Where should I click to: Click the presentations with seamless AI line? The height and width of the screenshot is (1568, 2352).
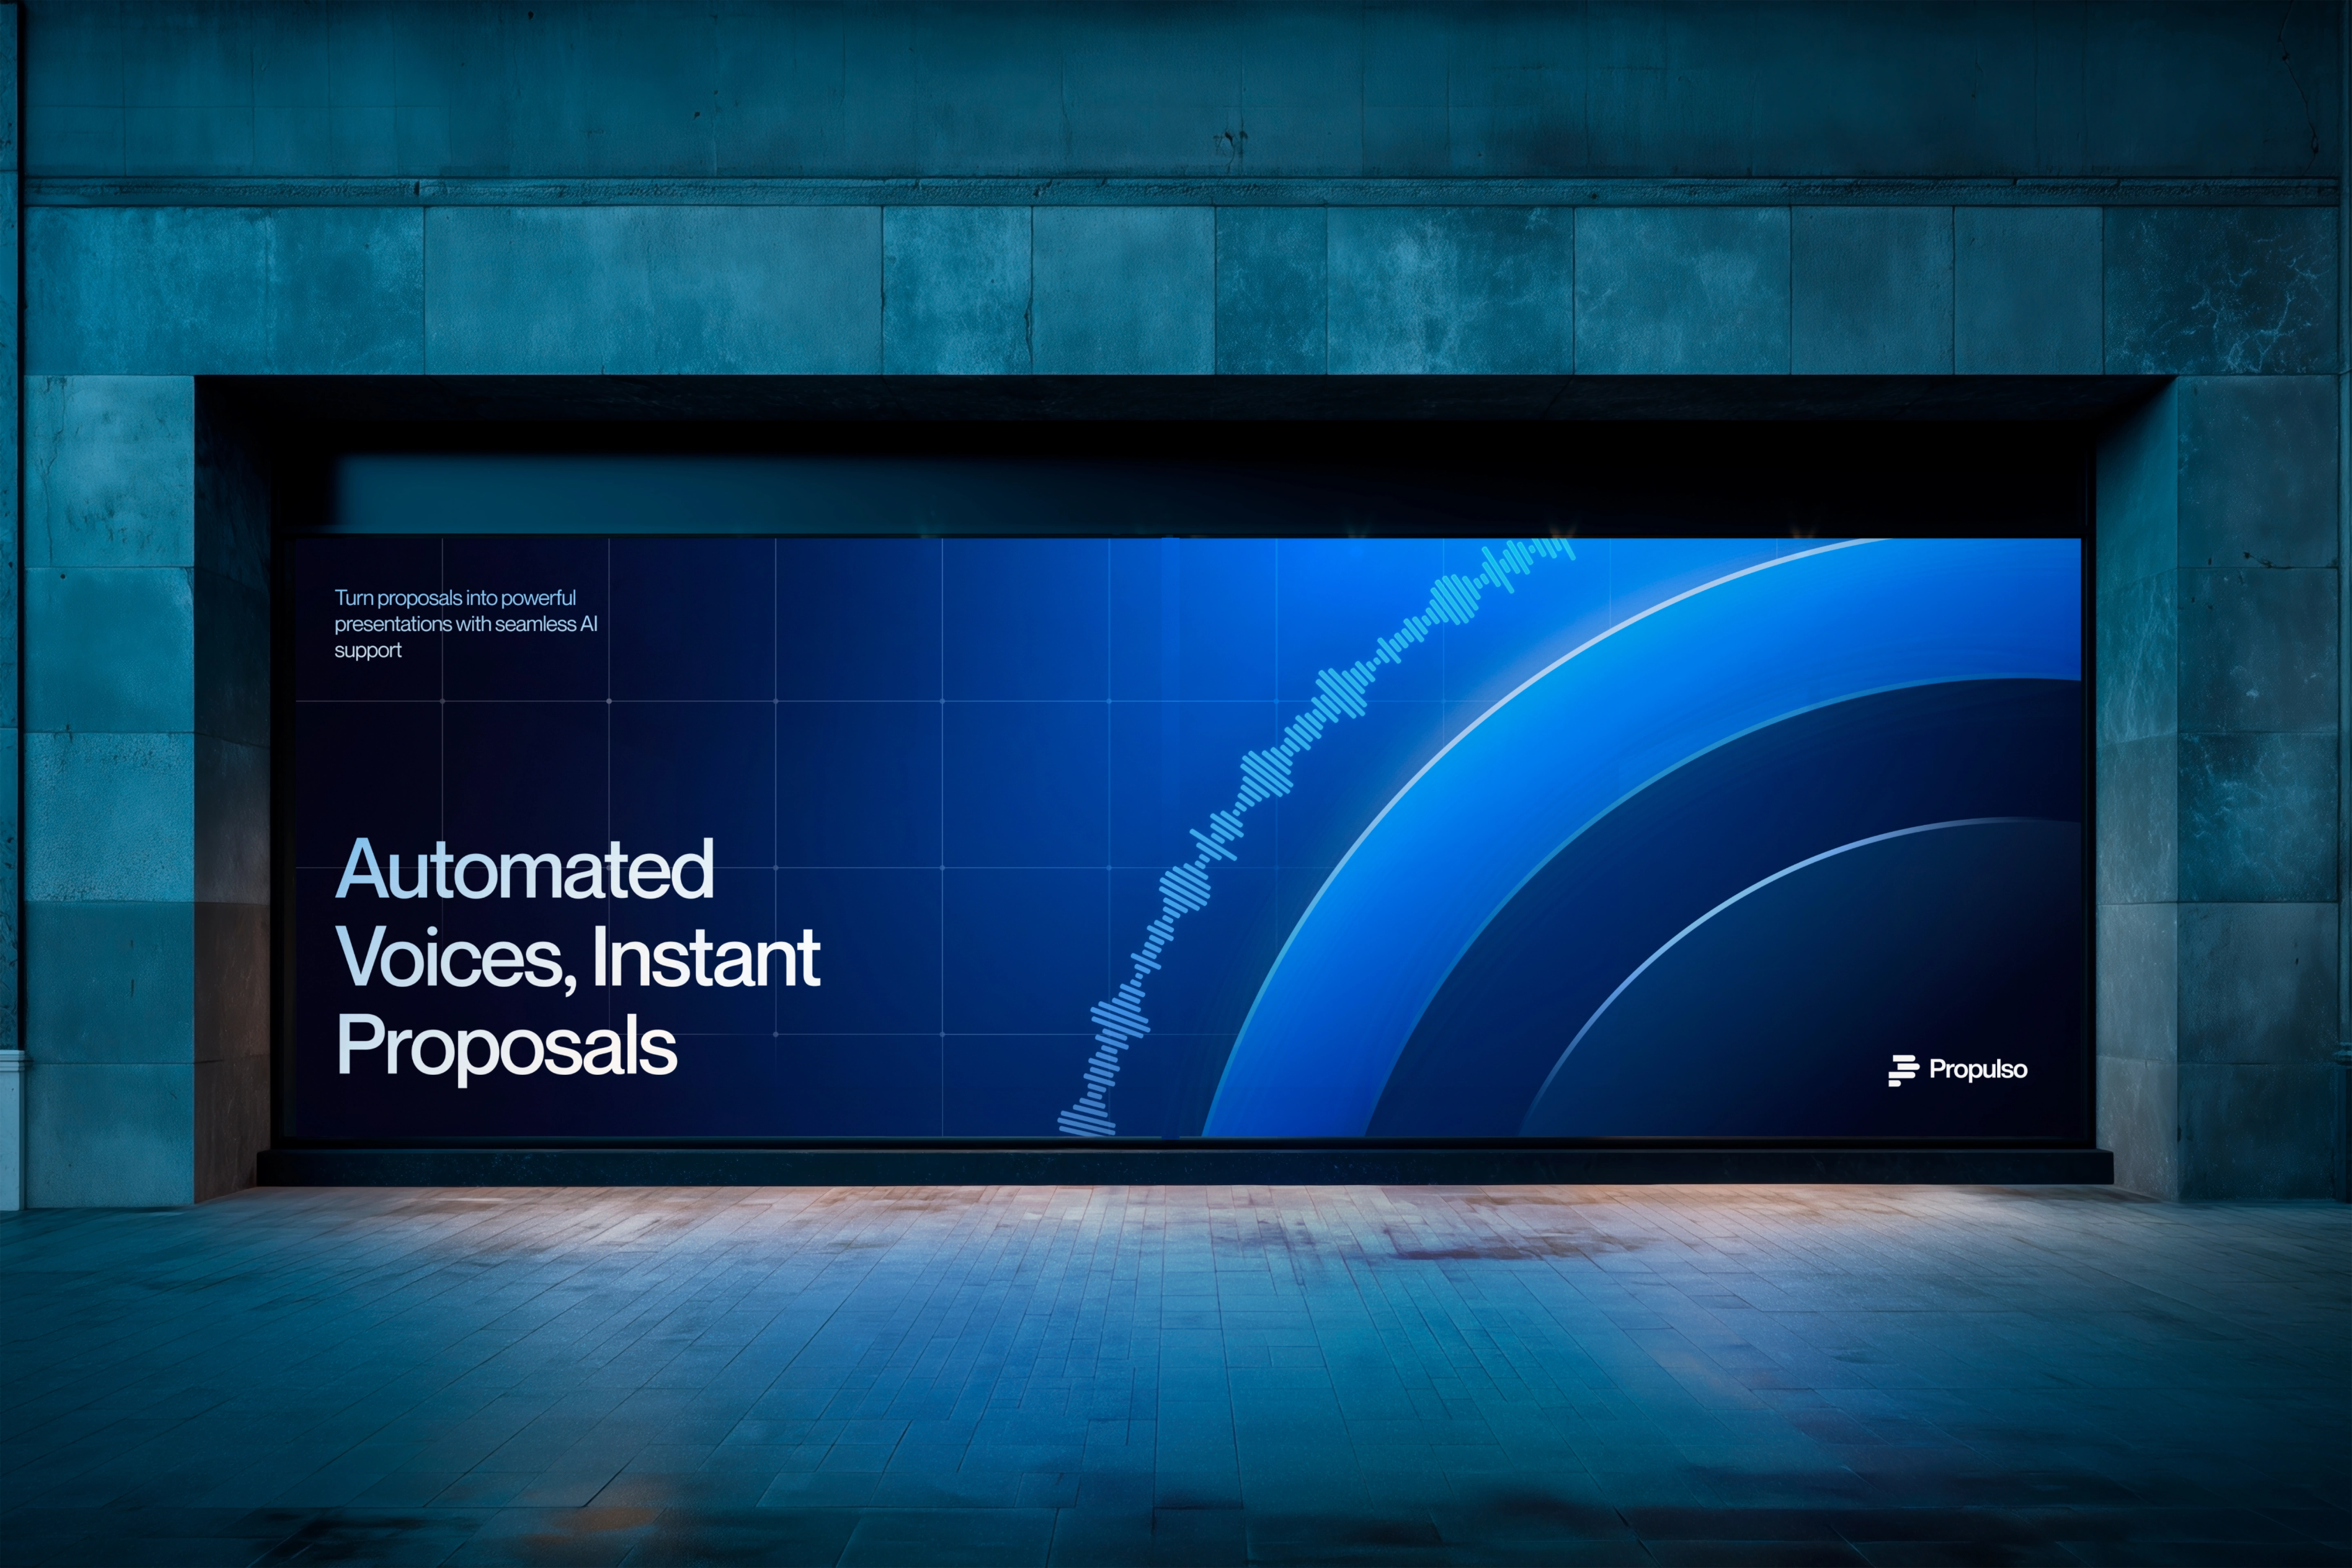click(x=465, y=624)
